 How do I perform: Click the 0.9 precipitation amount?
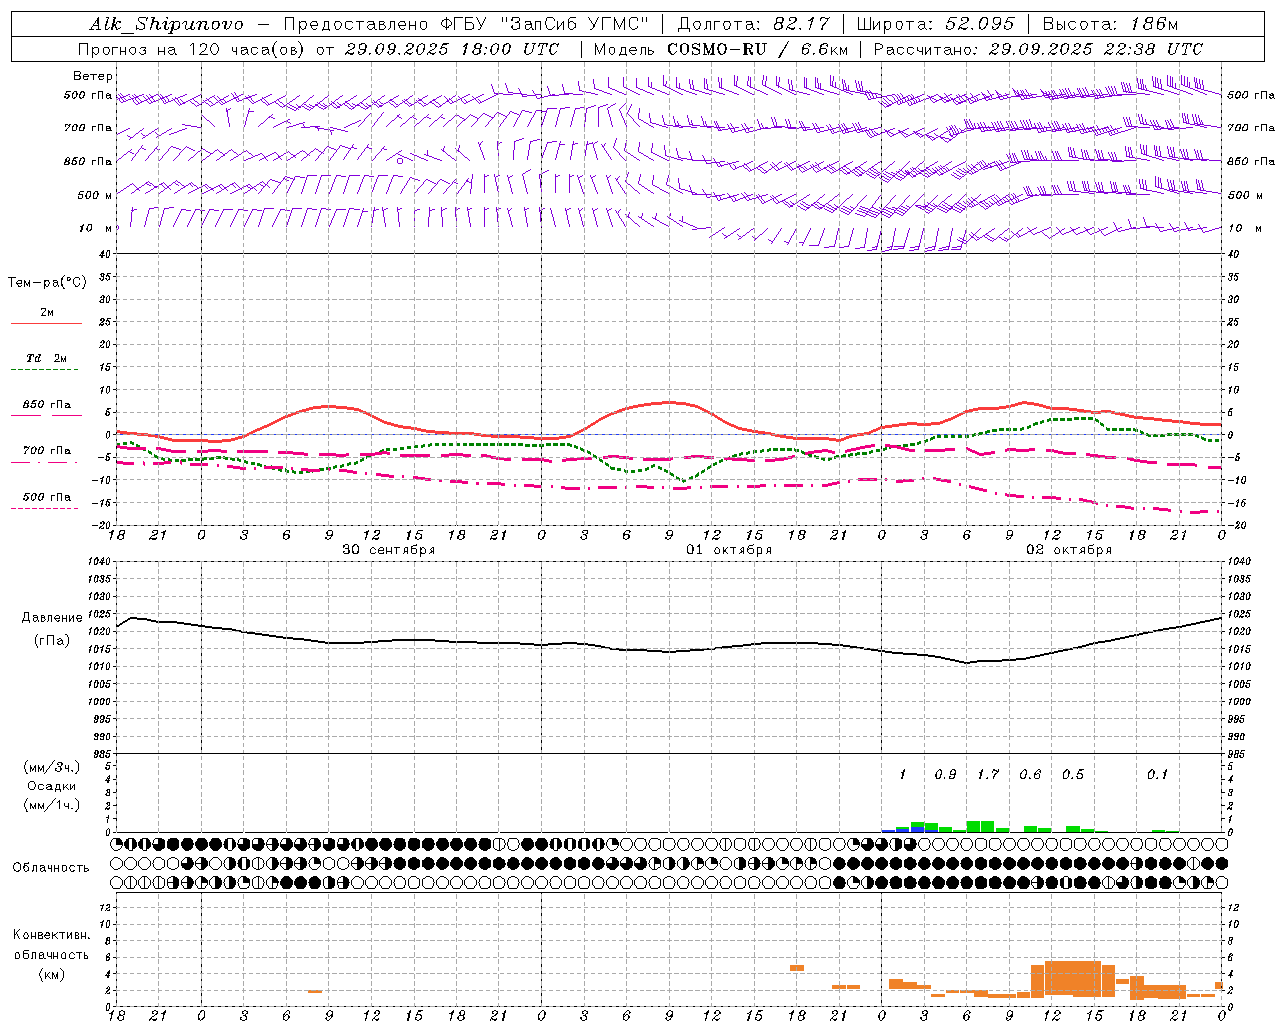click(945, 774)
